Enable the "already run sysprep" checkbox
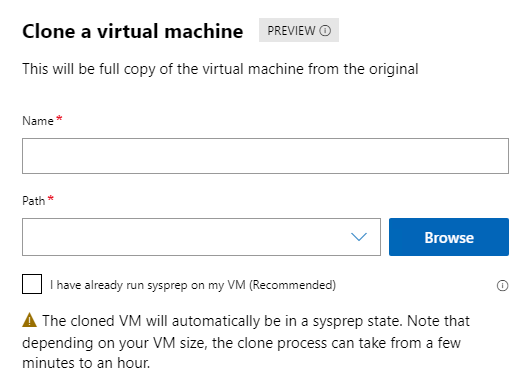 [32, 284]
